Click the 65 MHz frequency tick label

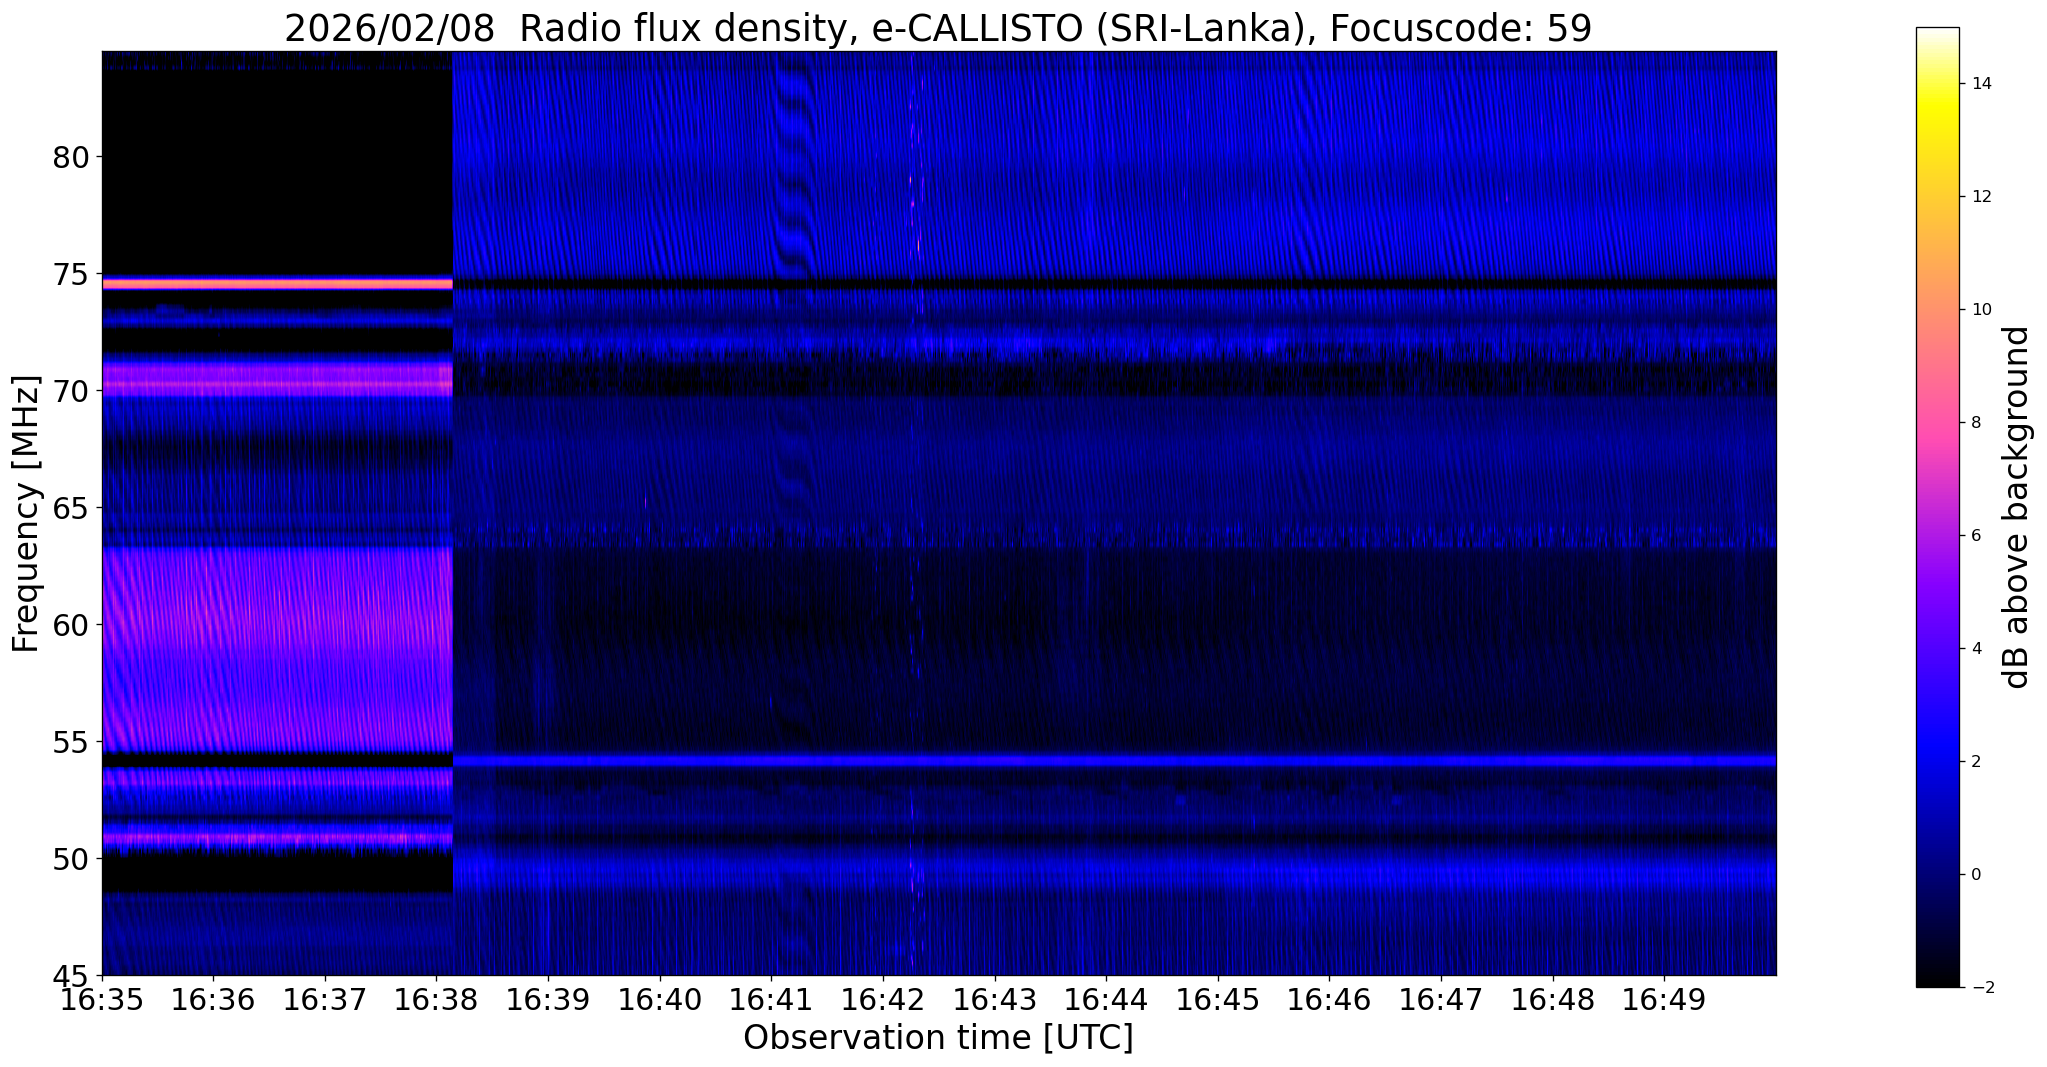72,508
